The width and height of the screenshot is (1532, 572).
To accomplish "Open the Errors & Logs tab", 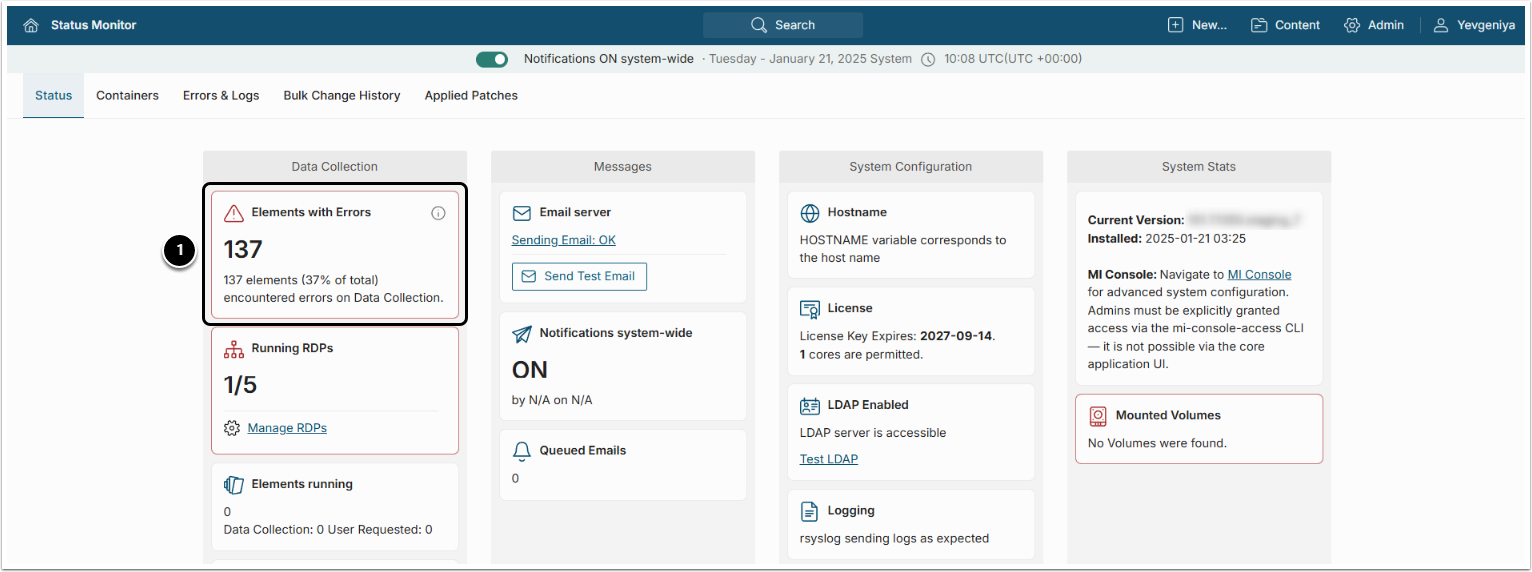I will coord(221,96).
